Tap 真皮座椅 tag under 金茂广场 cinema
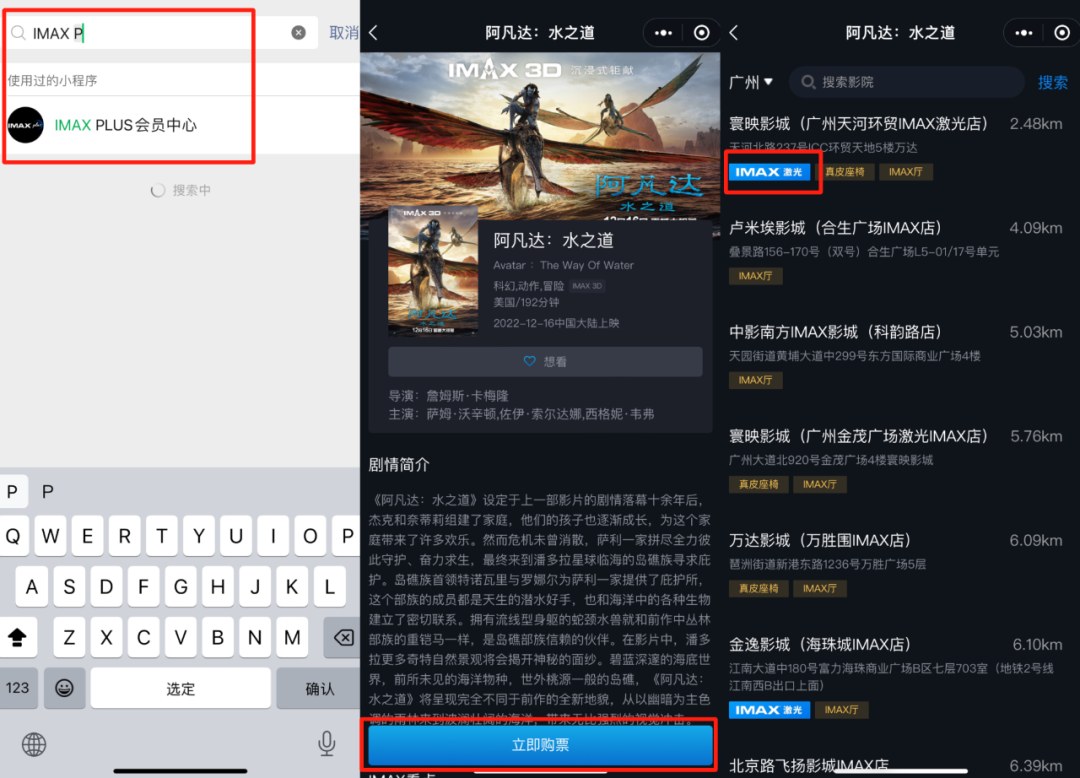Viewport: 1080px width, 778px height. click(758, 484)
